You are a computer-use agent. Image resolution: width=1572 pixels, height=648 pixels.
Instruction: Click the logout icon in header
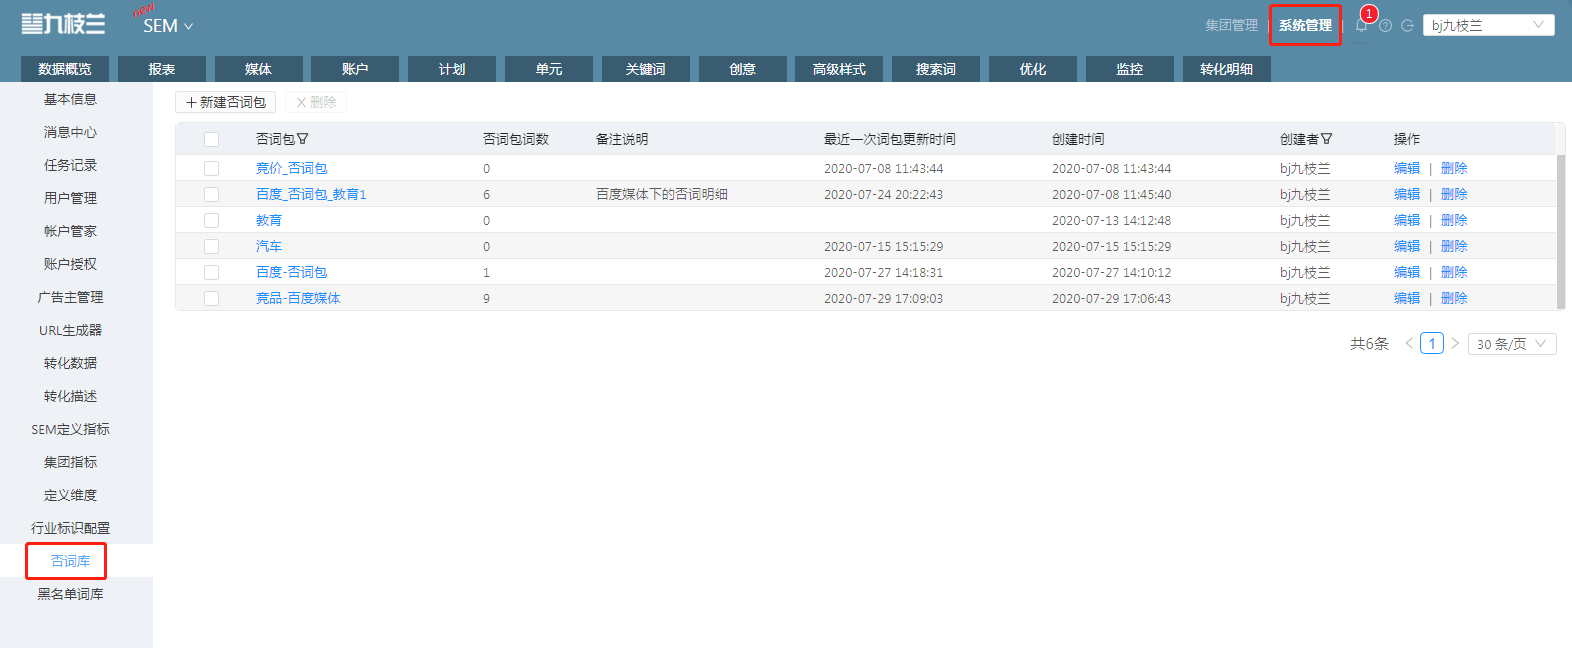[x=1407, y=26]
